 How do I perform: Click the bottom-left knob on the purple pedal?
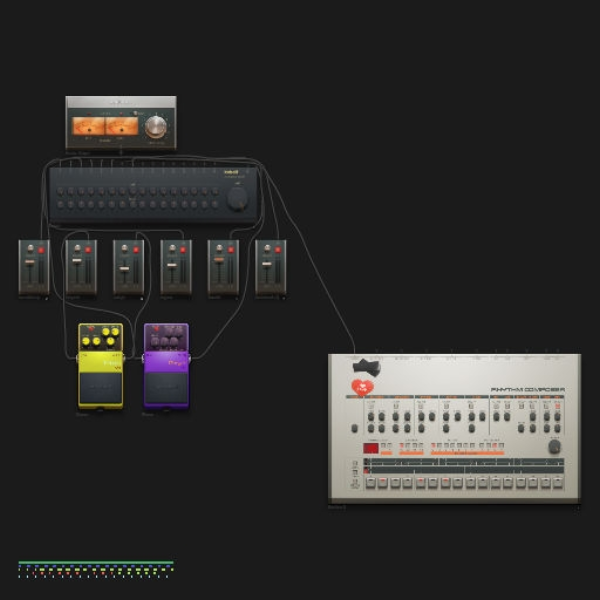pyautogui.click(x=155, y=341)
